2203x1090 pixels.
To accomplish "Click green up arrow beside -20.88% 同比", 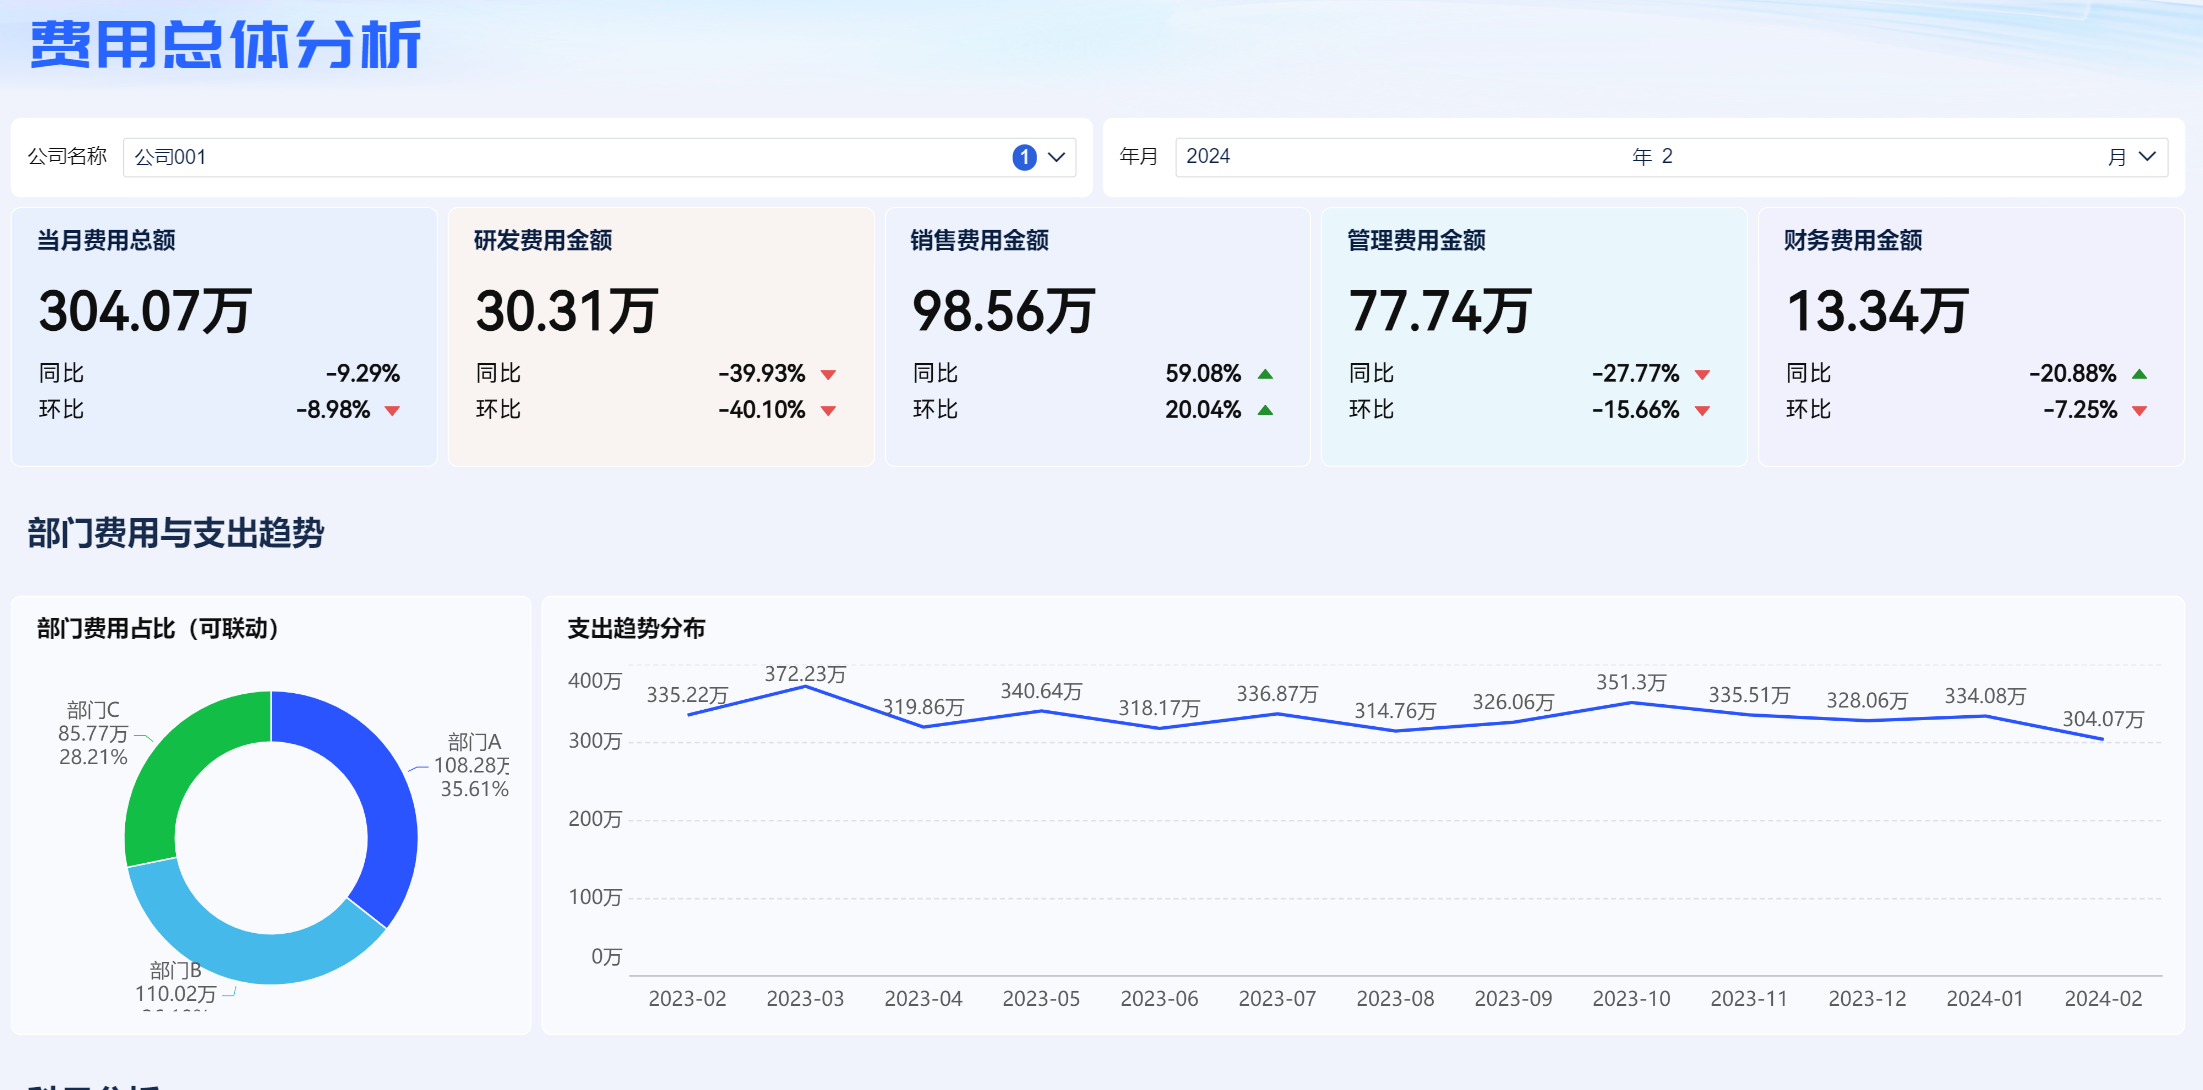I will (2139, 374).
